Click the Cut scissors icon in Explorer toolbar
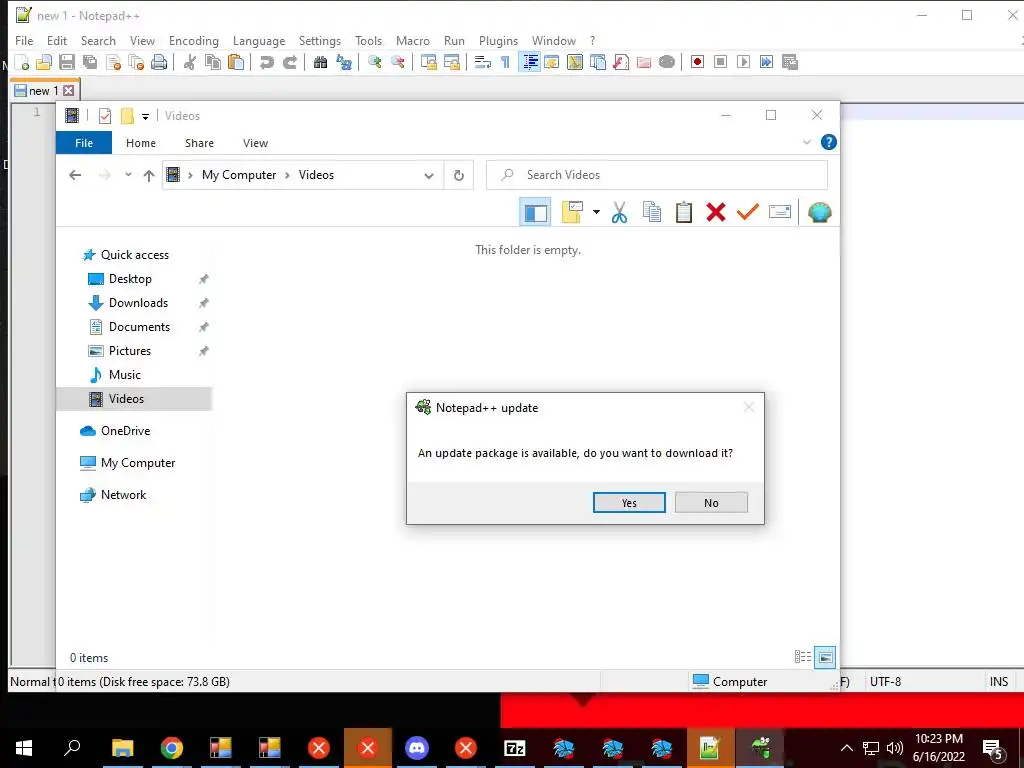This screenshot has width=1024, height=768. pos(619,212)
